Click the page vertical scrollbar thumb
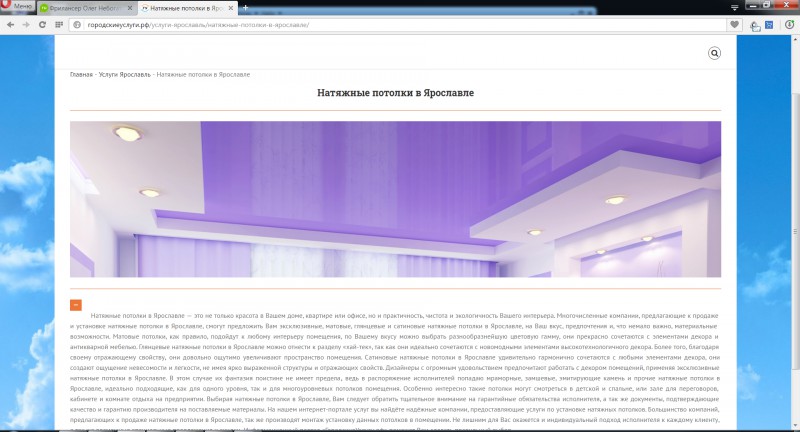The height and width of the screenshot is (432, 800). click(795, 230)
